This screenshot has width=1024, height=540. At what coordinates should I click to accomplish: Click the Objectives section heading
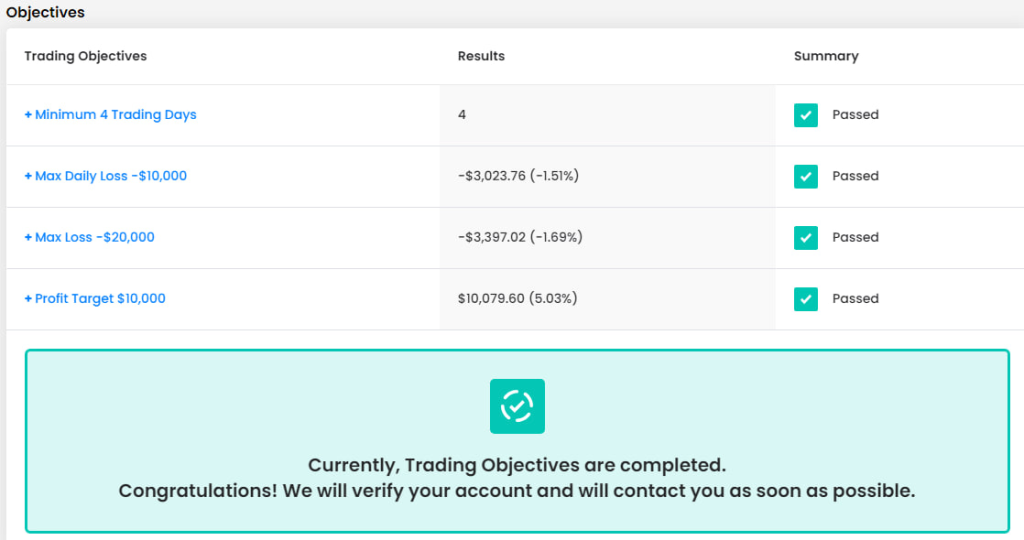pyautogui.click(x=45, y=13)
